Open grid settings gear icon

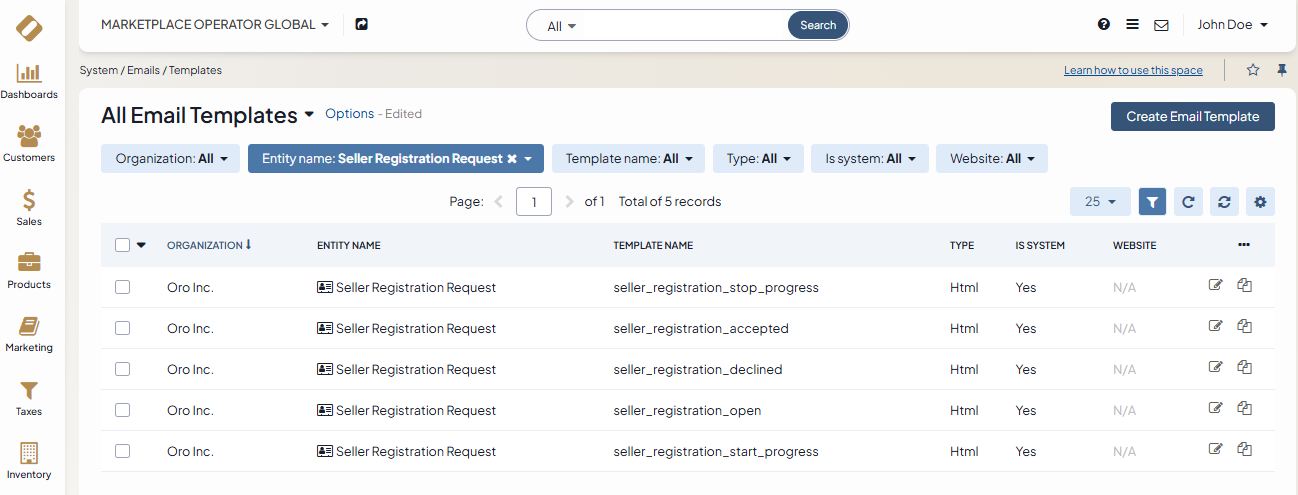pyautogui.click(x=1260, y=202)
